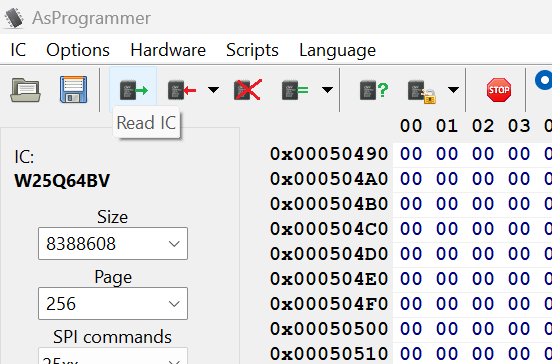Open the Program IC options arrow
This screenshot has height=364, width=552.
point(213,90)
